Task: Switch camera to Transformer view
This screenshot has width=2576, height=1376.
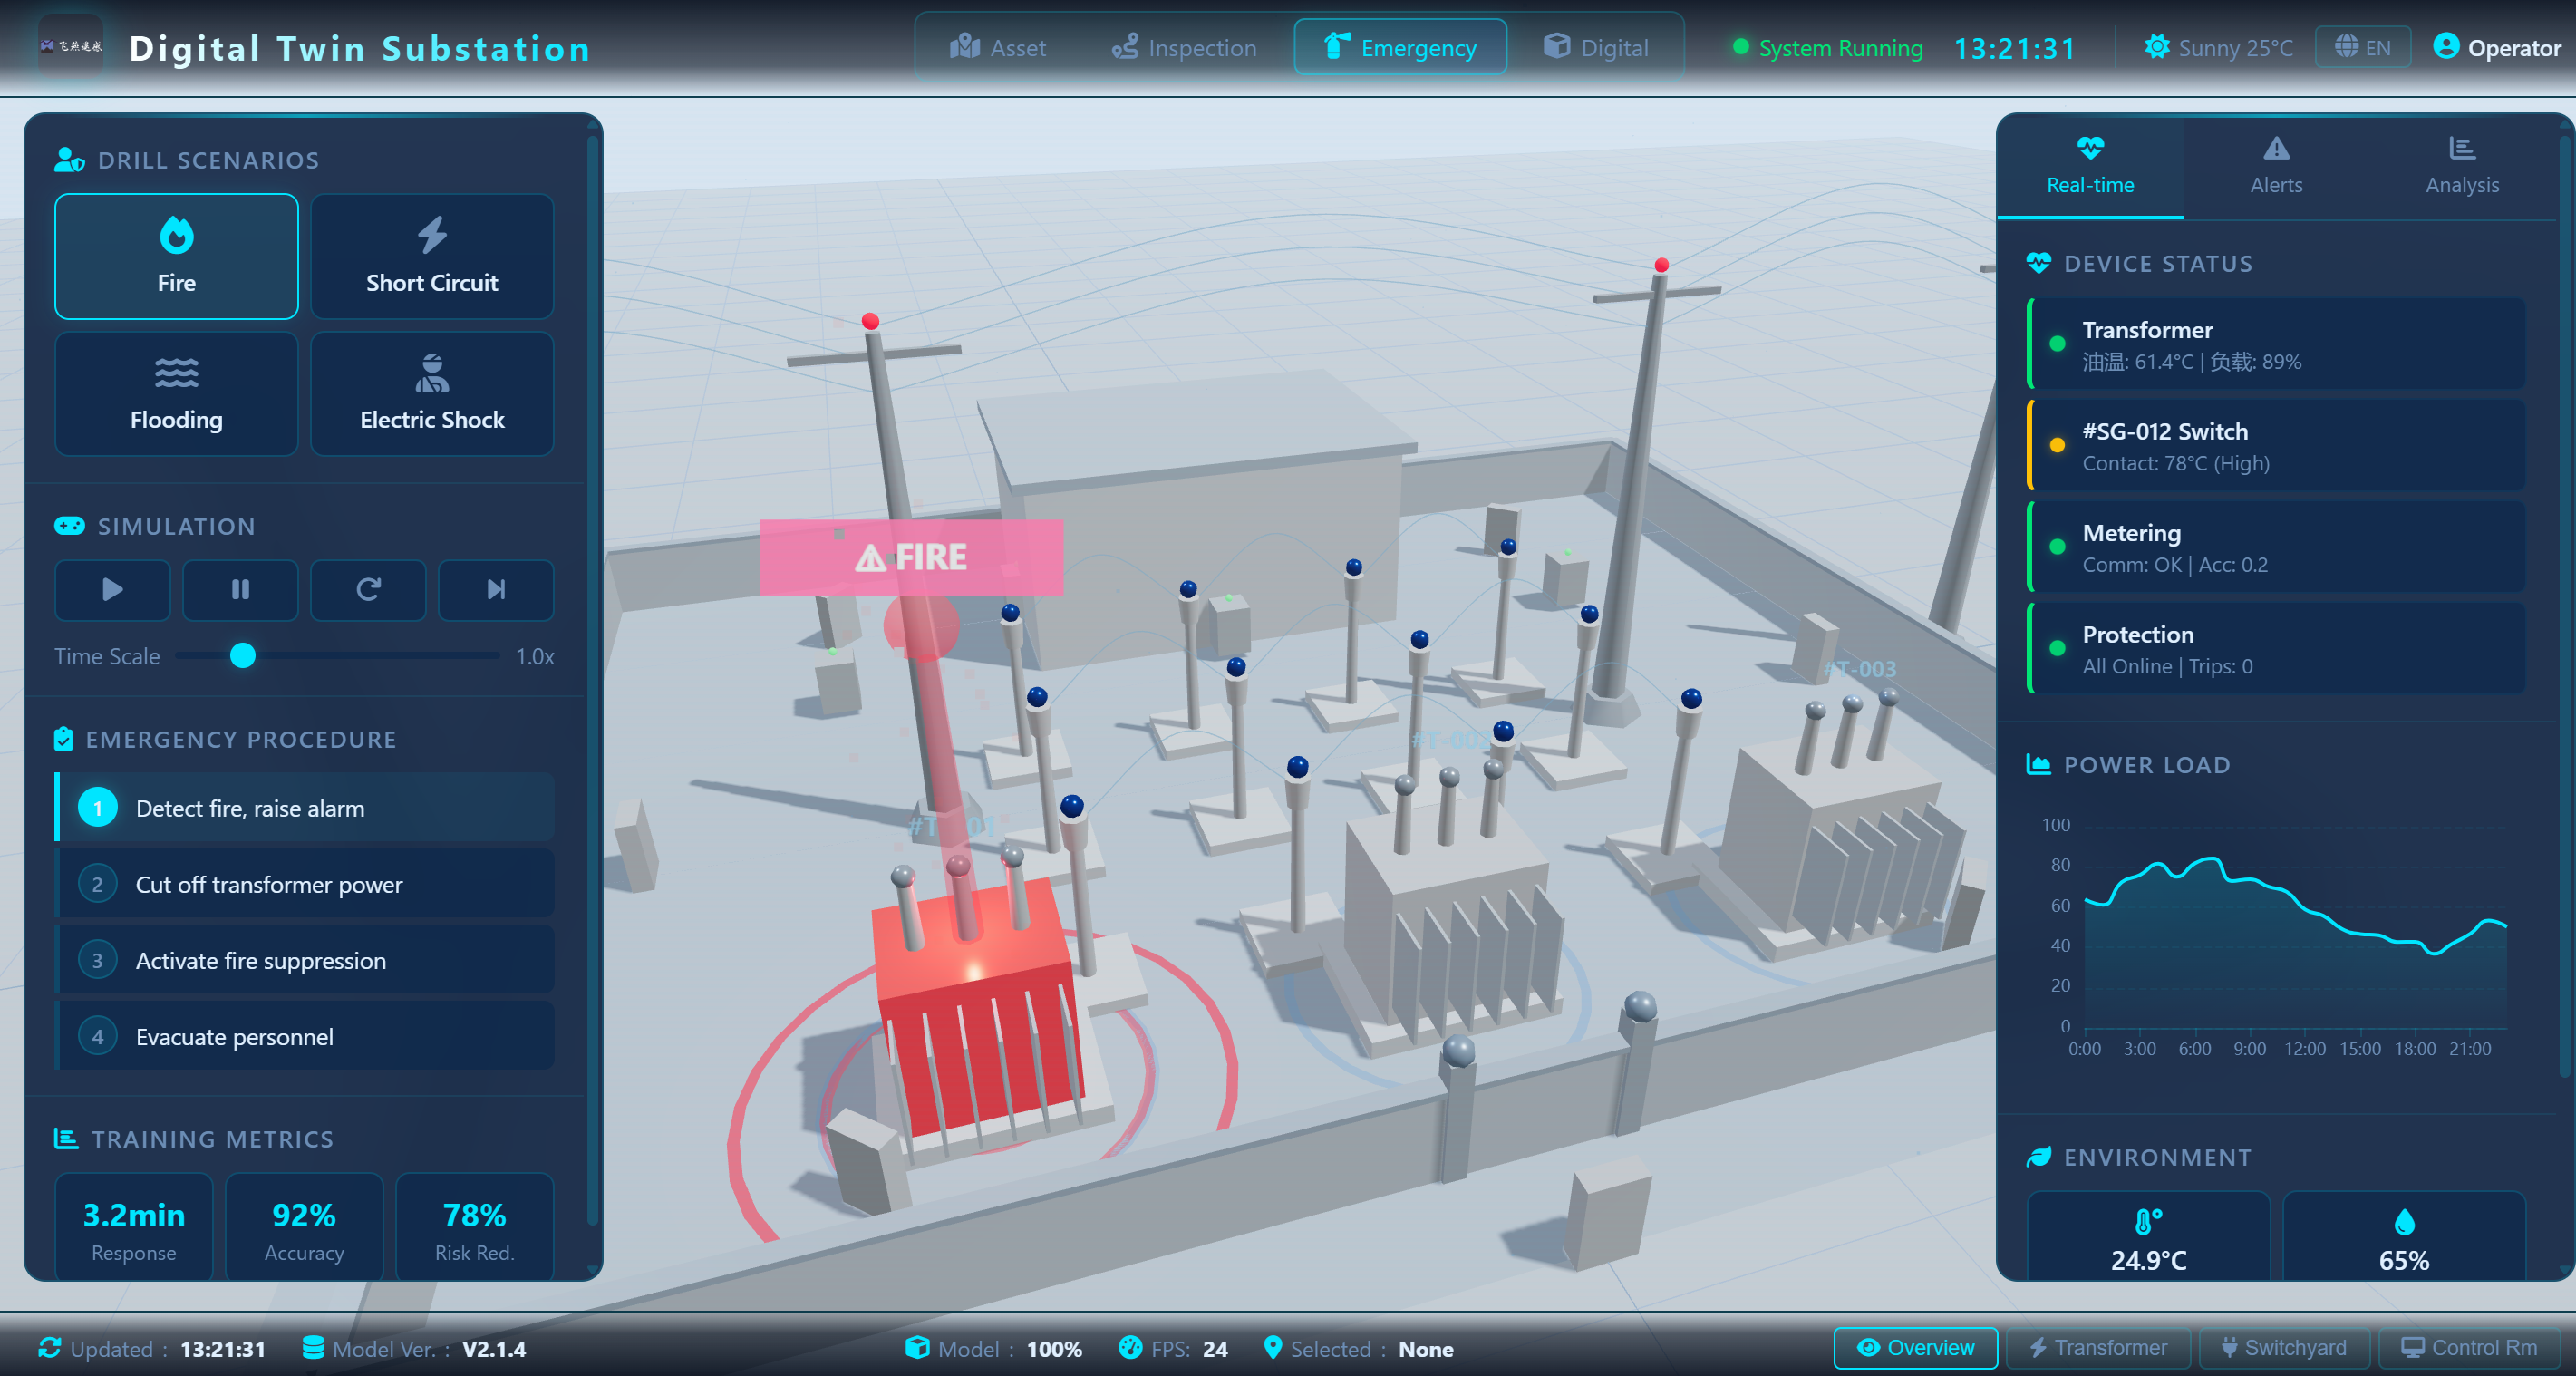Action: tap(2097, 1348)
